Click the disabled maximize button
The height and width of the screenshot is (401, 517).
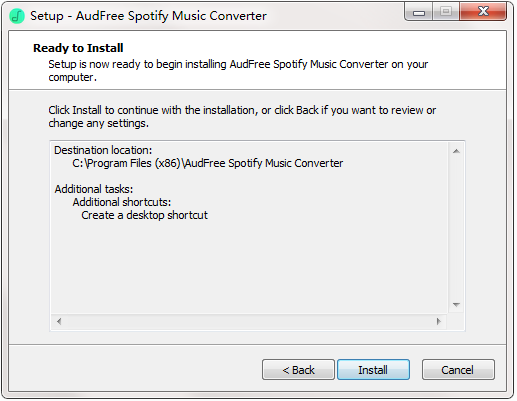click(x=446, y=12)
